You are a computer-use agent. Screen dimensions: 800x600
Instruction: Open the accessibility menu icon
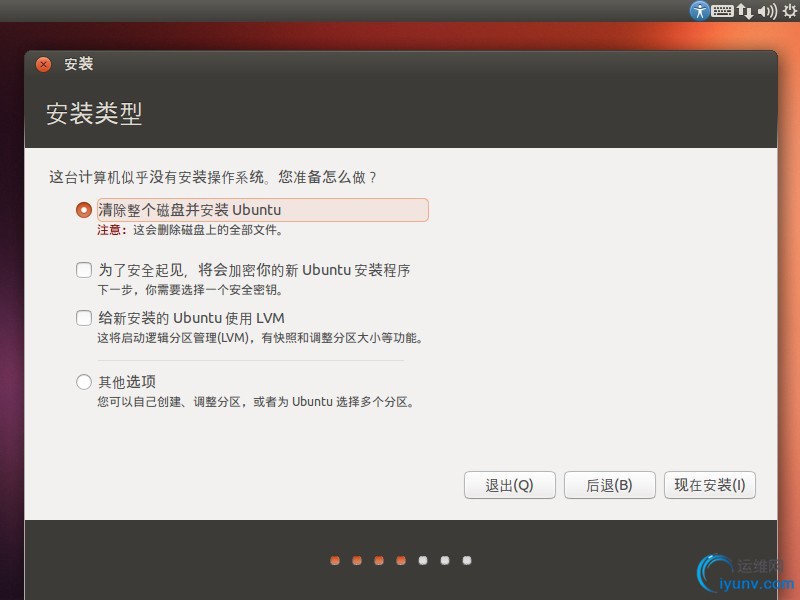[x=699, y=10]
